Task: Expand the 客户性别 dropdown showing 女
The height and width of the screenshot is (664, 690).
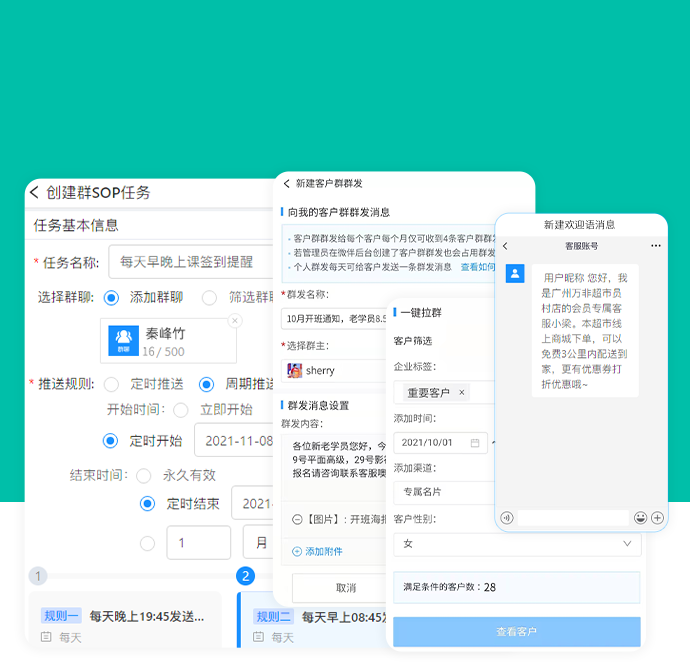Action: click(x=516, y=544)
